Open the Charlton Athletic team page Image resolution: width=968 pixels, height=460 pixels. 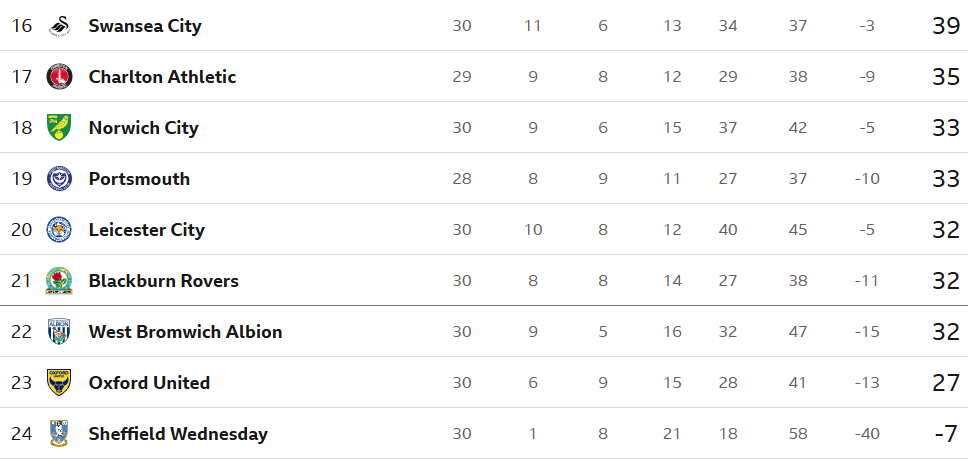pyautogui.click(x=162, y=77)
